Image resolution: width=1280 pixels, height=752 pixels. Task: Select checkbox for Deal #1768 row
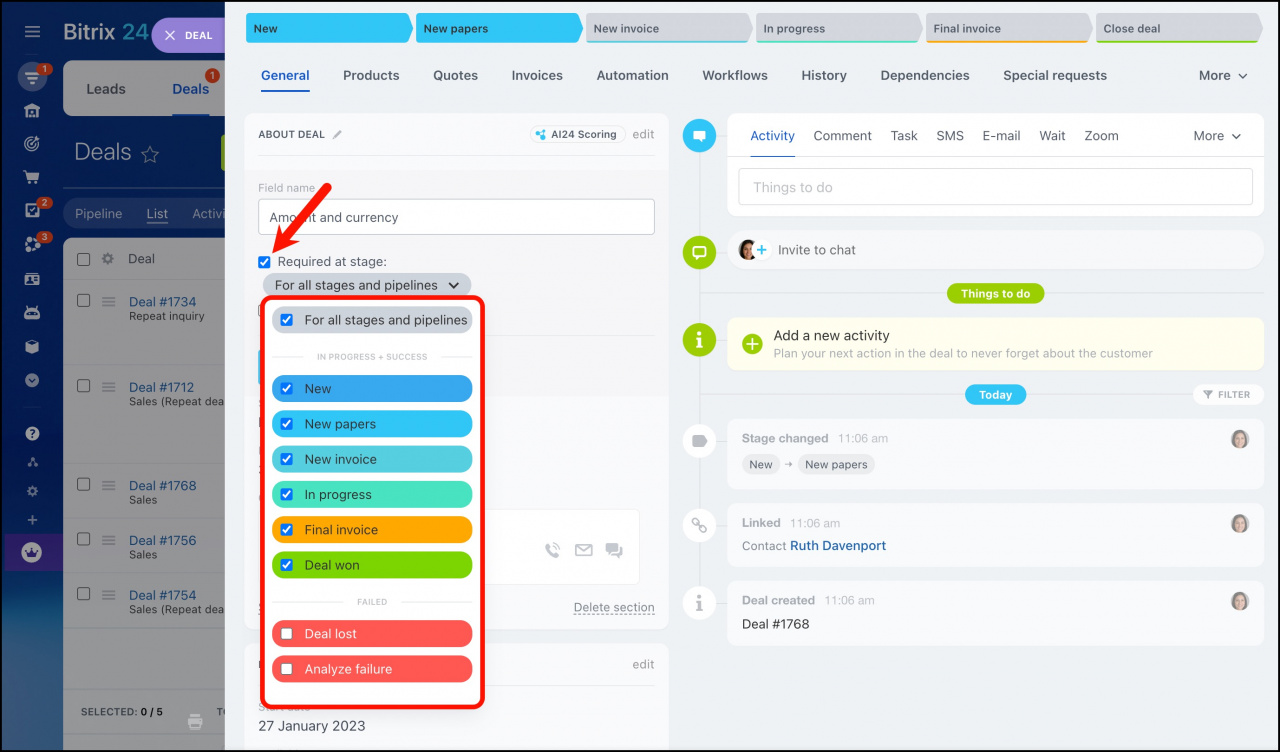[x=84, y=485]
